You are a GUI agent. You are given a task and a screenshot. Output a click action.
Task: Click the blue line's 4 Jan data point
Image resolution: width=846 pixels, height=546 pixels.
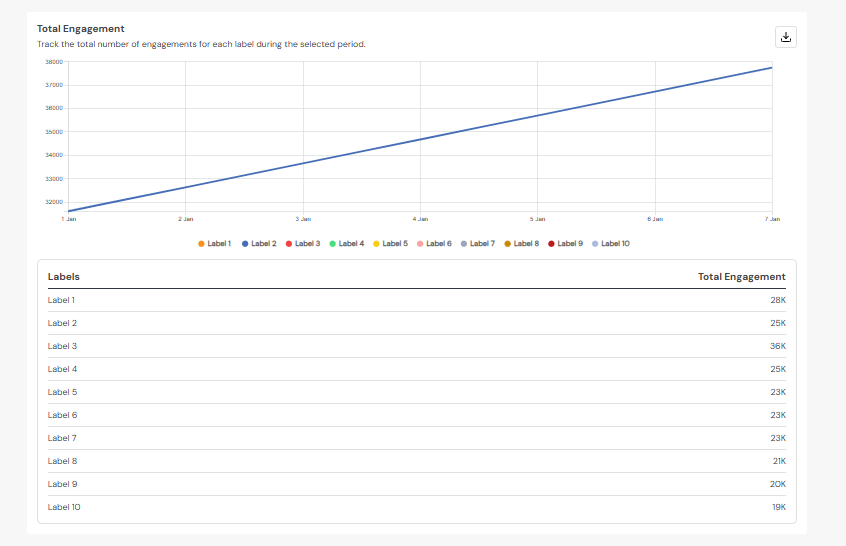click(x=420, y=139)
